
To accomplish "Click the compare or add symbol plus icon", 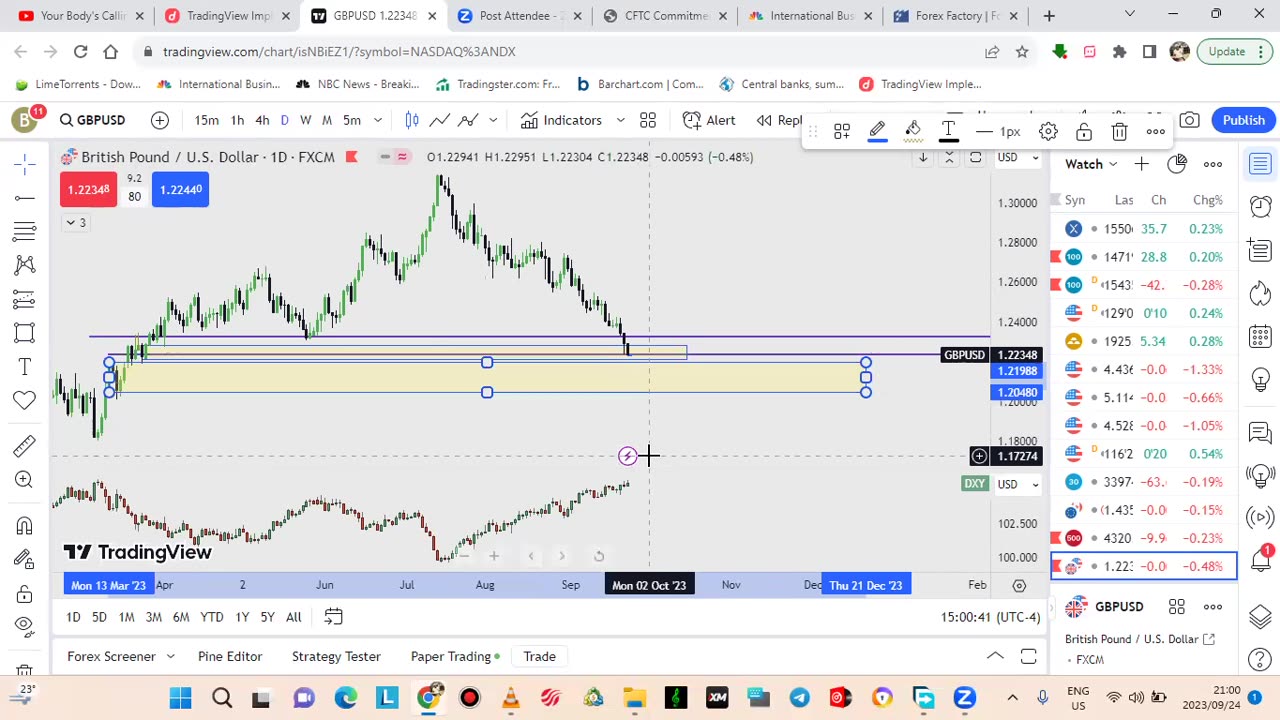I will pos(160,120).
